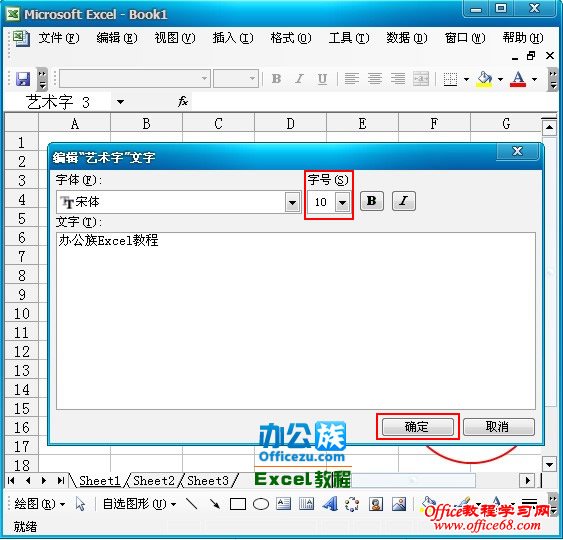Apply the red font color
Viewport: 563px width, 540px height.
(518, 79)
